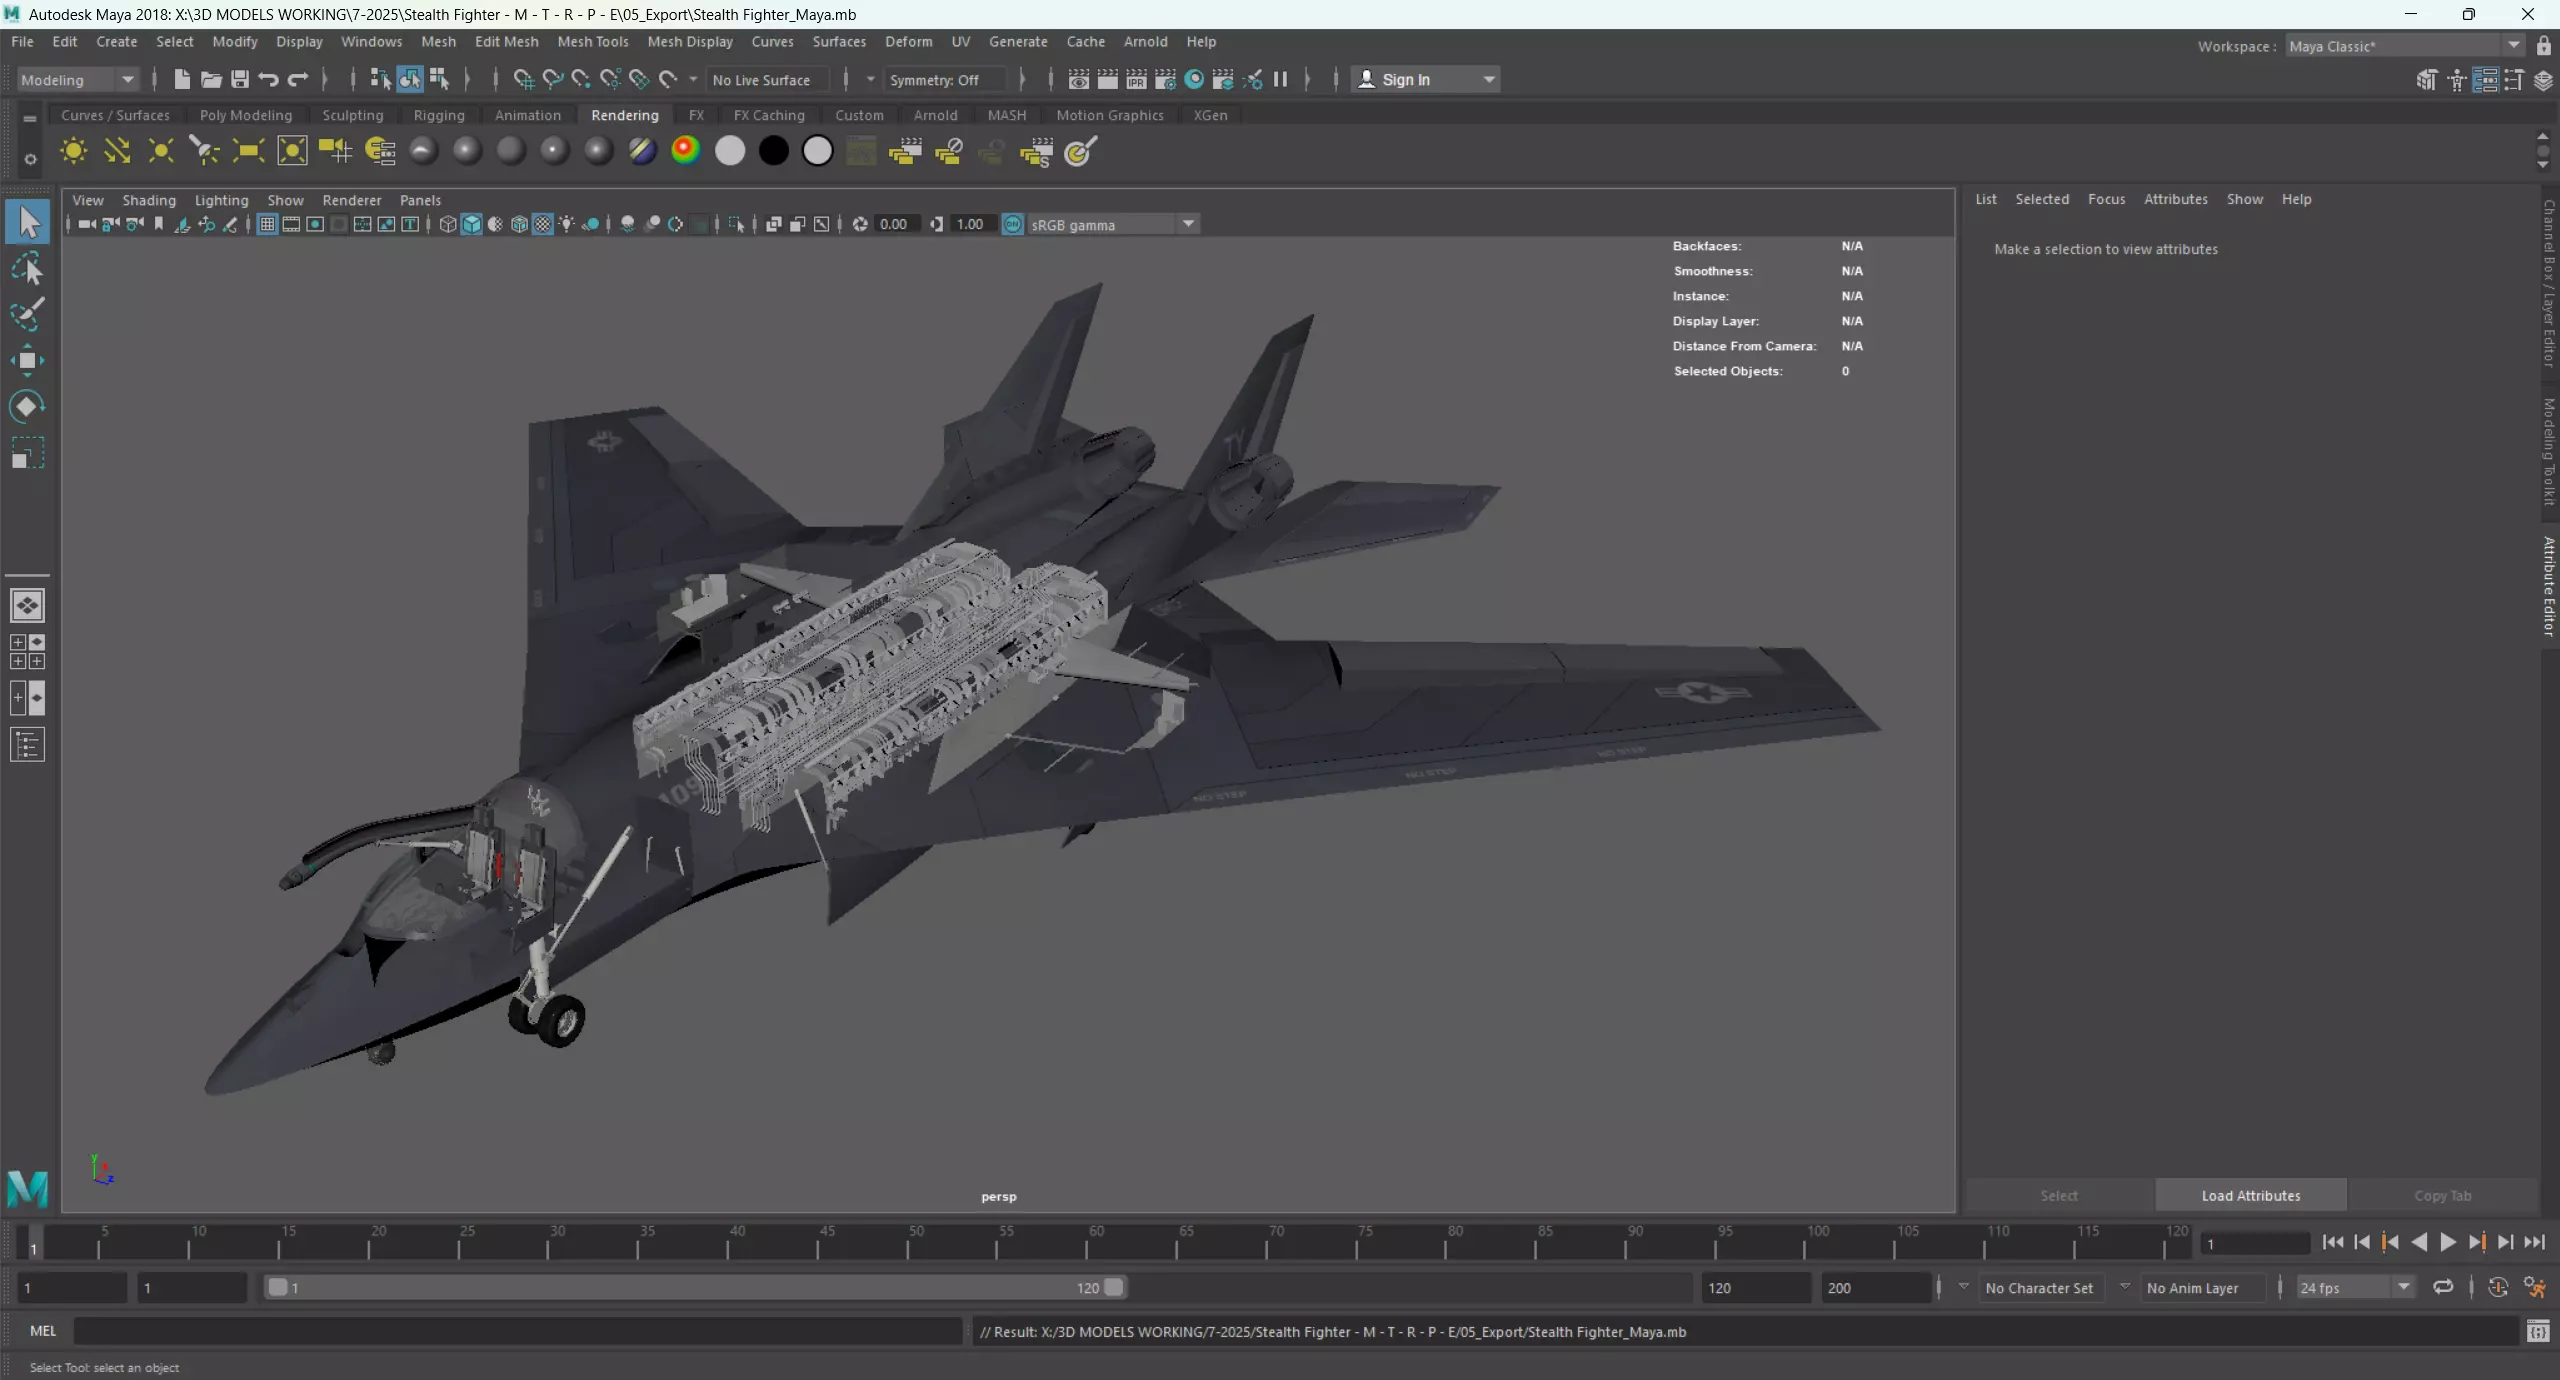The height and width of the screenshot is (1380, 2560).
Task: Save the scene with the floppy icon
Action: [x=240, y=79]
